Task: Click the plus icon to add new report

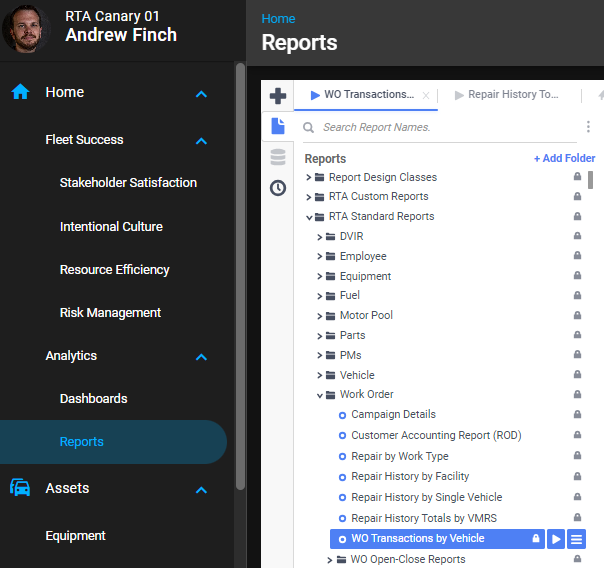Action: pyautogui.click(x=278, y=96)
